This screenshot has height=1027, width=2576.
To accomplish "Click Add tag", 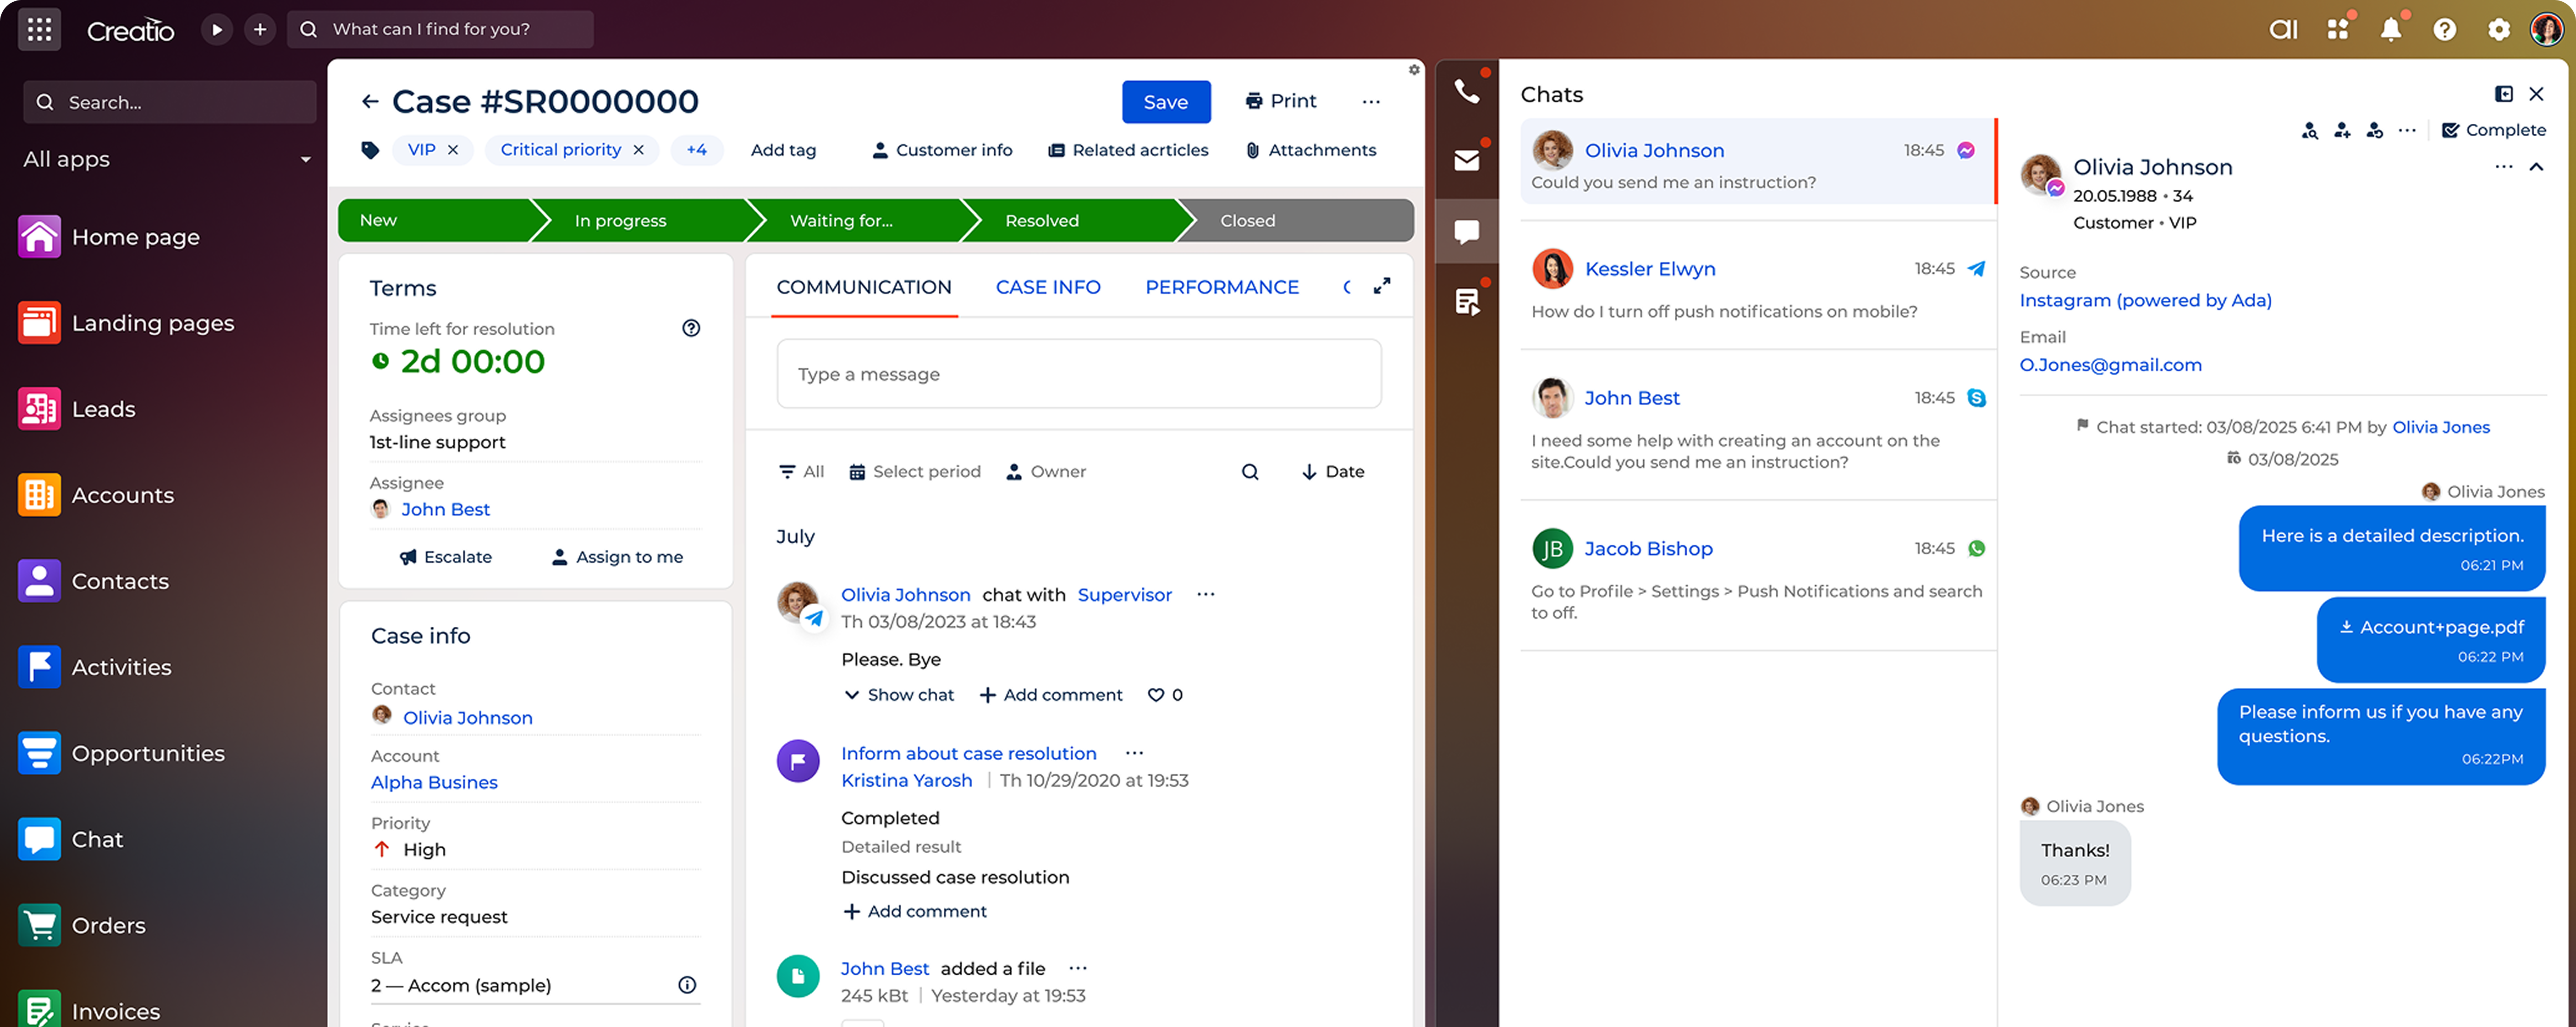I will click(x=783, y=150).
